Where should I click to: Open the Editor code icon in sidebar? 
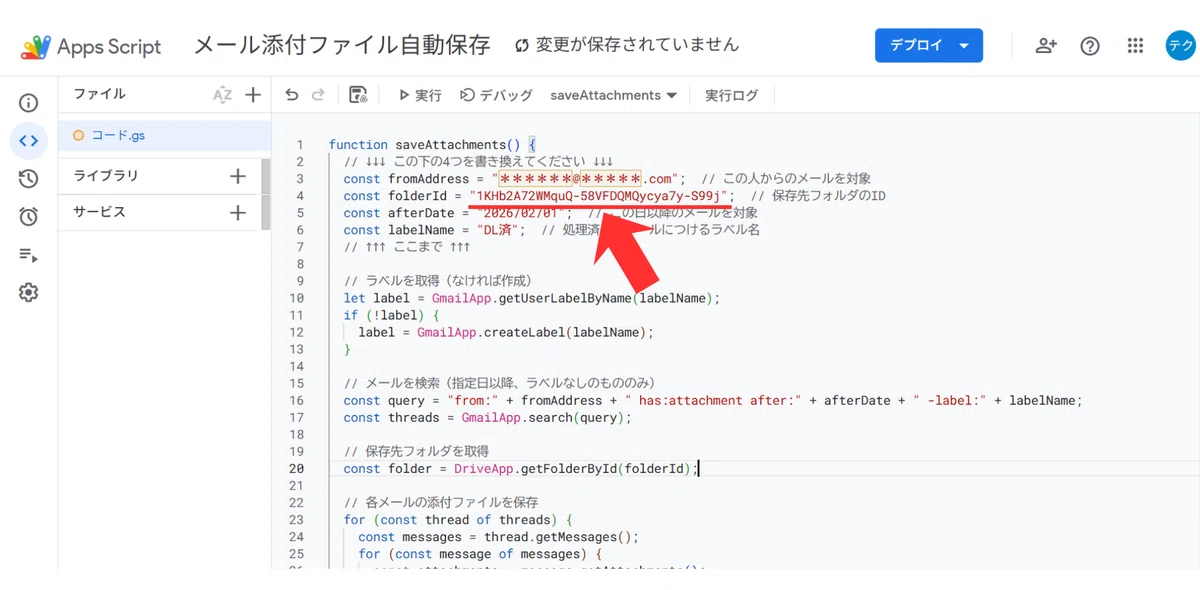point(28,141)
